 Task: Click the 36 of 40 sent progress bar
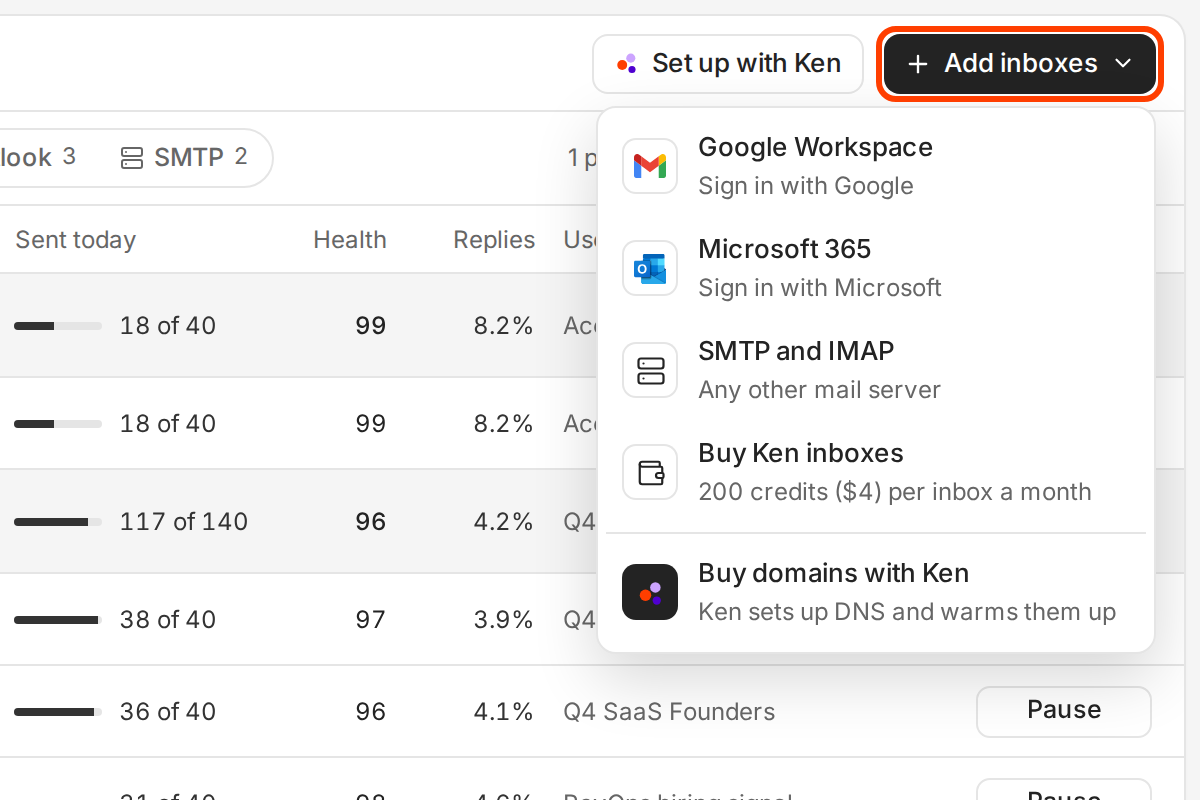58,712
